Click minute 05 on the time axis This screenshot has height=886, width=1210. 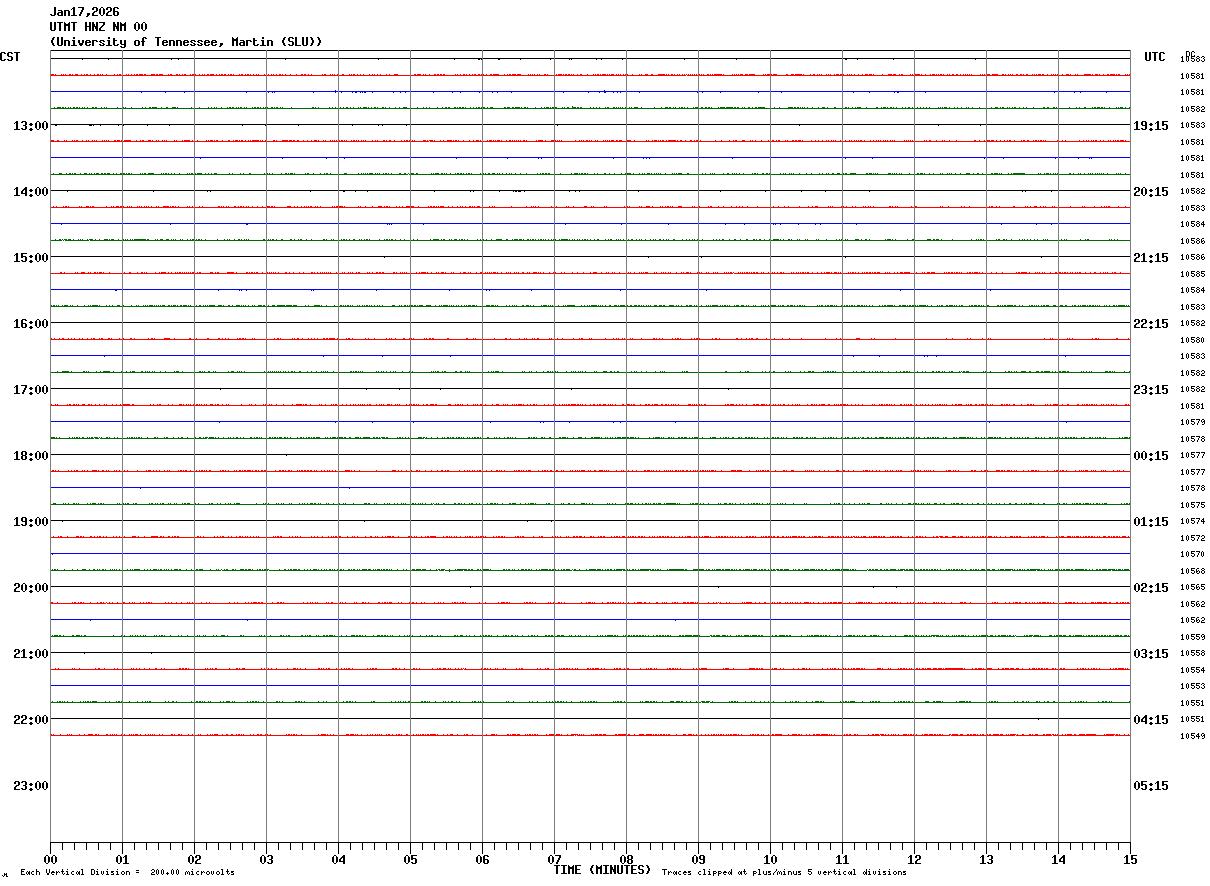[410, 859]
